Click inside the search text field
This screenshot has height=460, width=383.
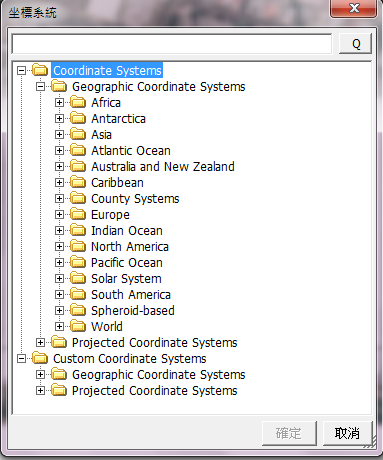coord(172,44)
